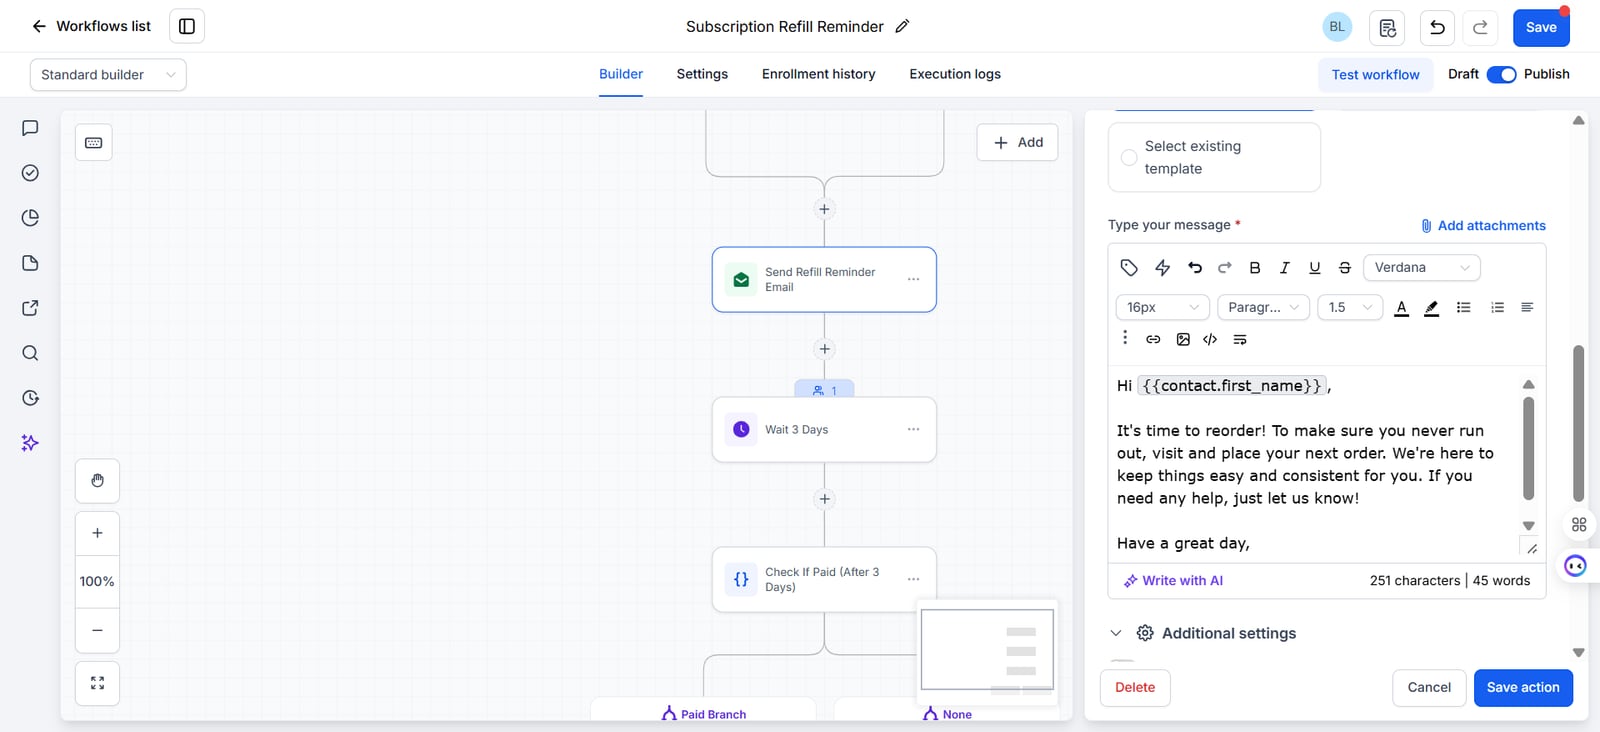Click the lightning trigger links icon
Viewport: 1600px width, 732px height.
coord(1162,267)
